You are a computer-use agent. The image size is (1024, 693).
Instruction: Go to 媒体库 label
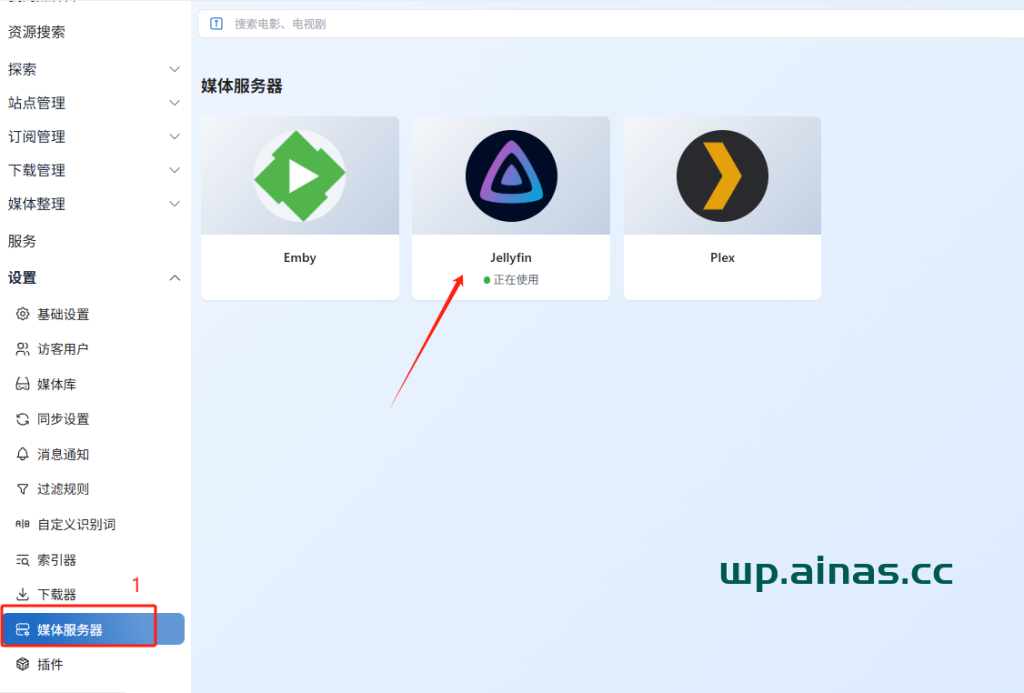coord(57,385)
